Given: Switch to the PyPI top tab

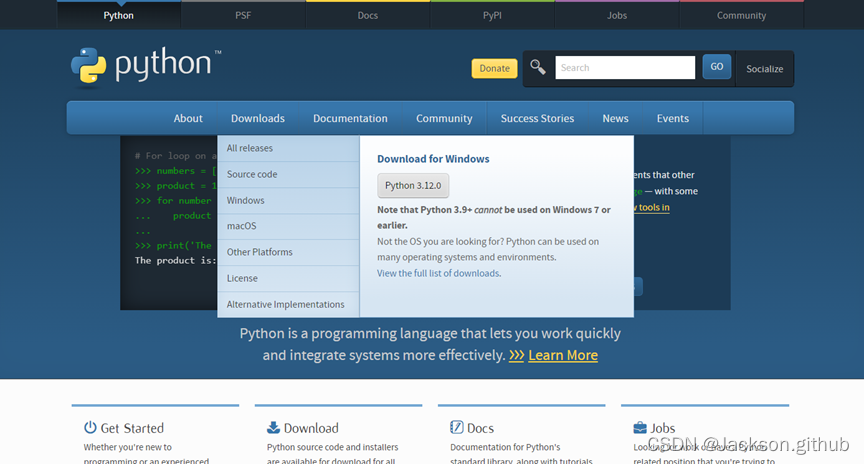Looking at the screenshot, I should 492,15.
